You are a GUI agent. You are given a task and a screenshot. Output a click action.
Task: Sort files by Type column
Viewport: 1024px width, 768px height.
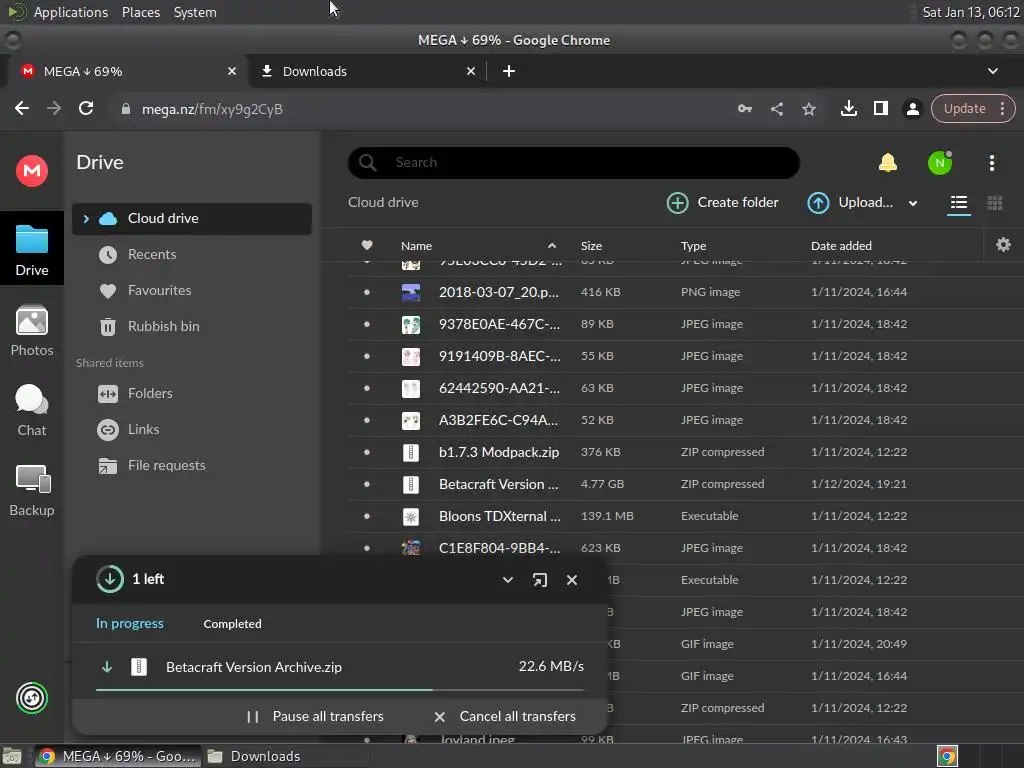tap(694, 246)
